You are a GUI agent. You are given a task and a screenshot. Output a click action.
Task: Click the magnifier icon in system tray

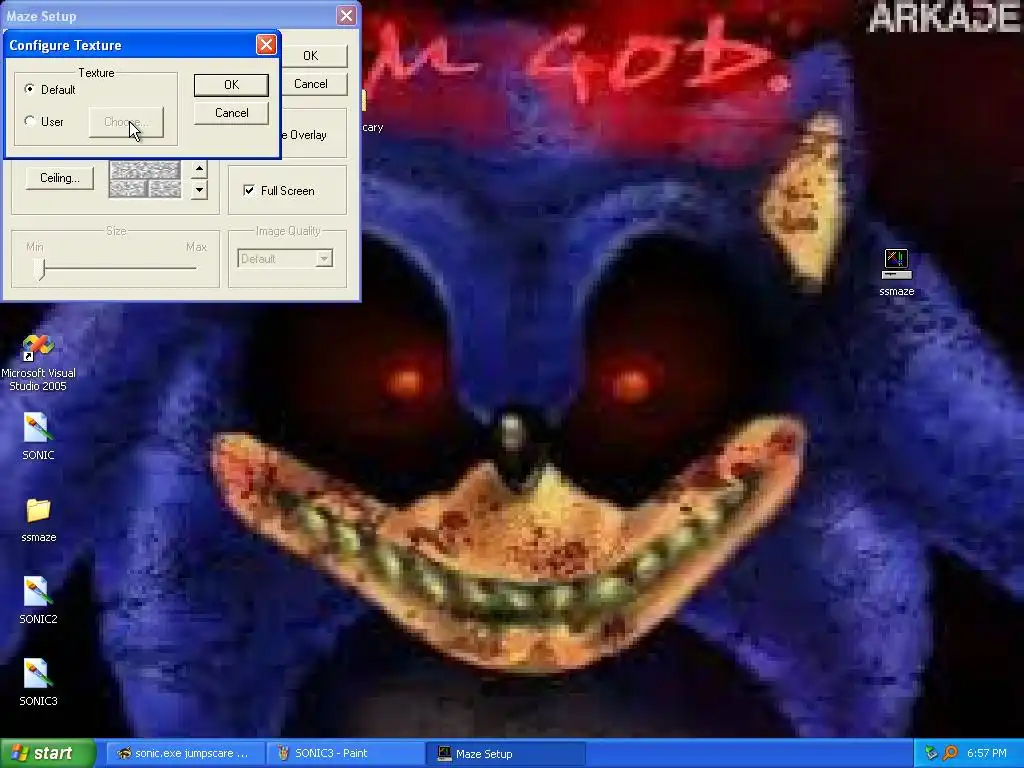(950, 753)
